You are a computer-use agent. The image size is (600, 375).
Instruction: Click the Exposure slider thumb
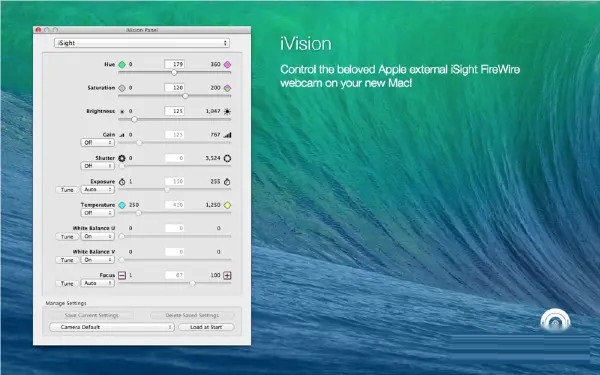pyautogui.click(x=167, y=189)
